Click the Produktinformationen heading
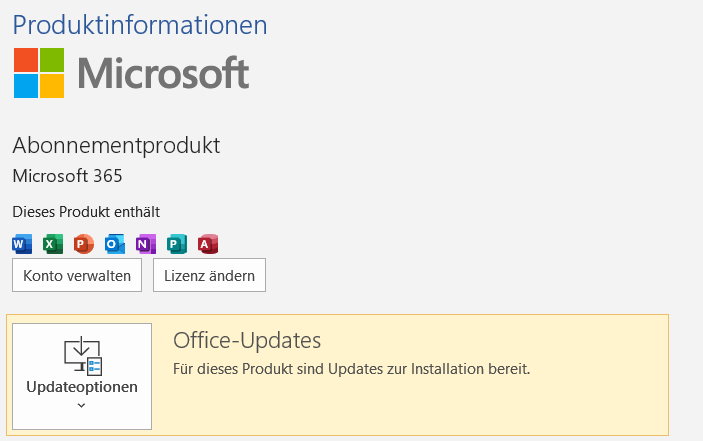Screen dimensions: 703x441 140,22
